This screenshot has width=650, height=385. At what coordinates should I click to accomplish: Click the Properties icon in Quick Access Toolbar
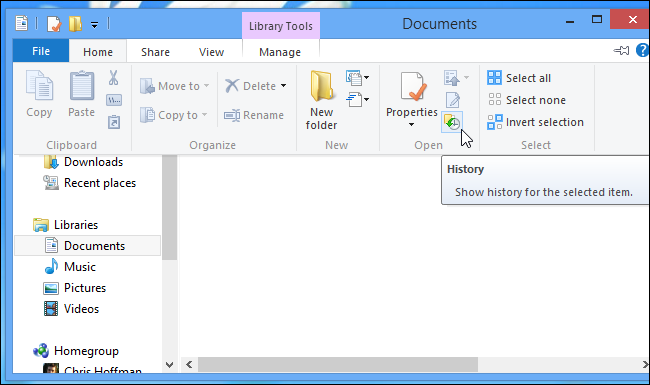pyautogui.click(x=54, y=24)
